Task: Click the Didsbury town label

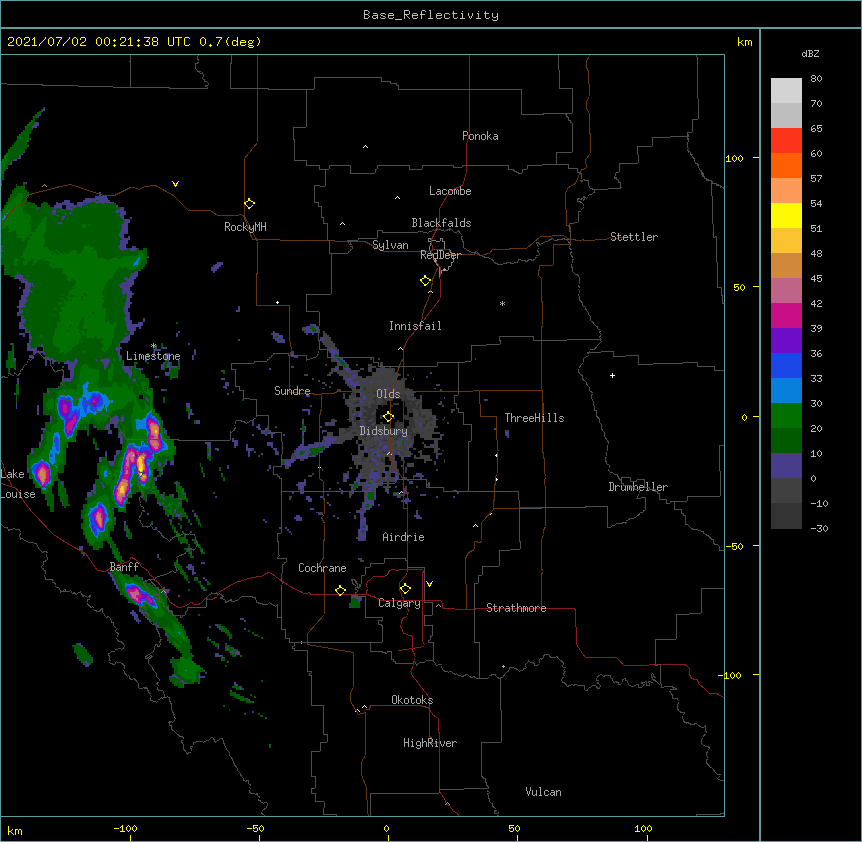Action: (384, 431)
